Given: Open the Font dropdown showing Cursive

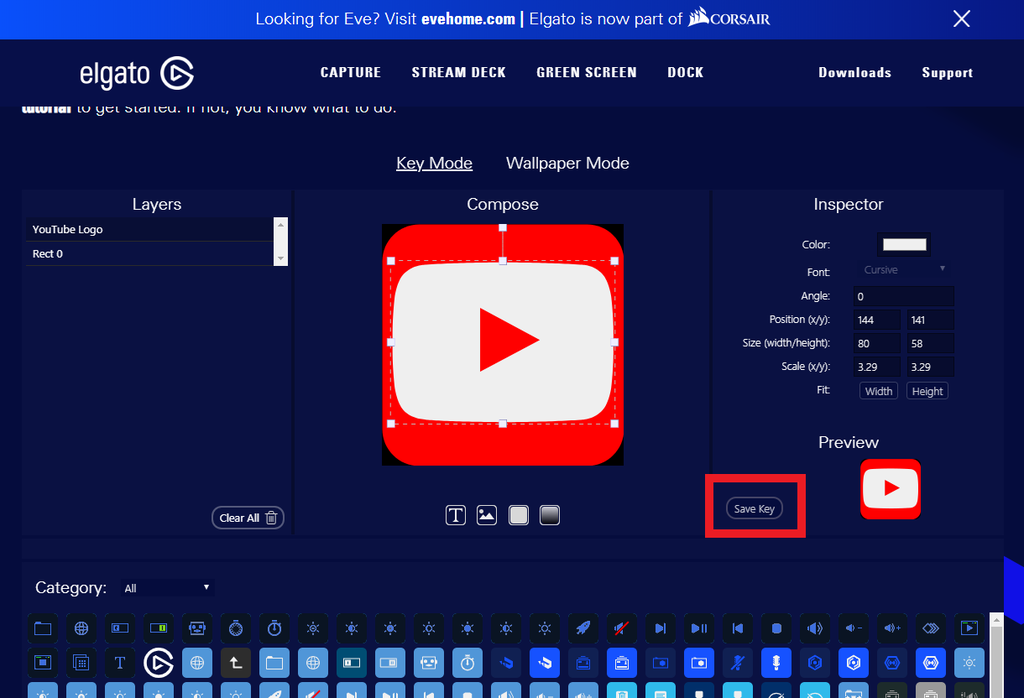Looking at the screenshot, I should [904, 270].
